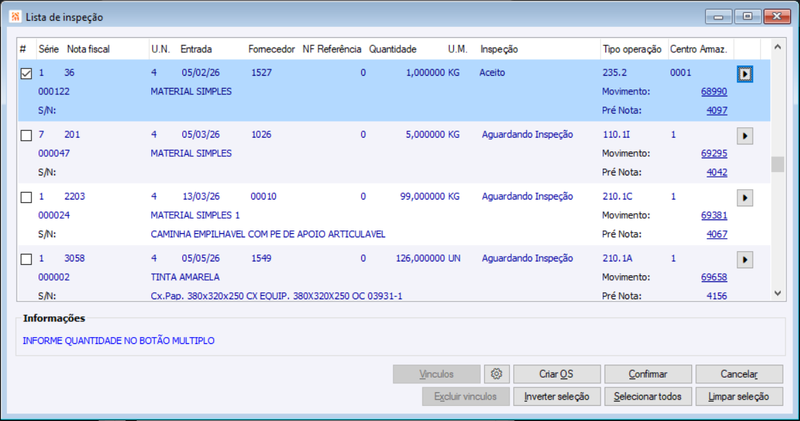
Task: Click the arrow button on row 201
Action: click(x=745, y=136)
